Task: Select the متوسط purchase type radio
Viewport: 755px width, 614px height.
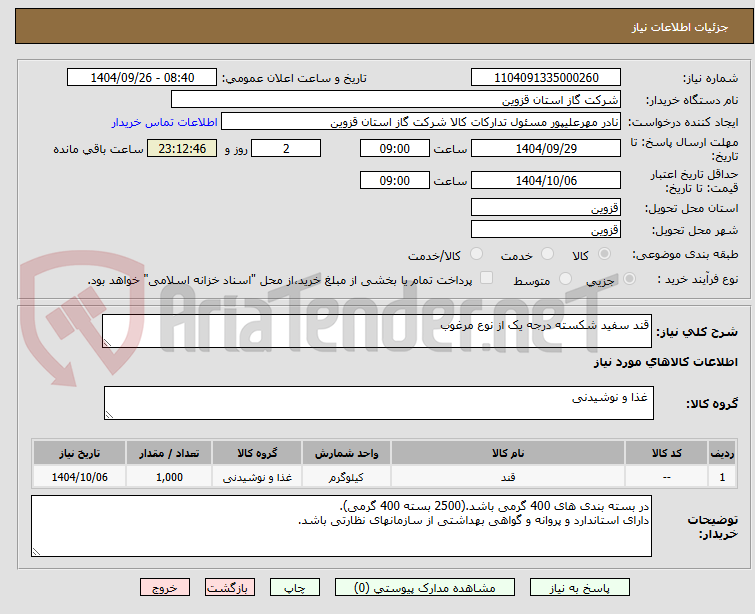Action: click(x=565, y=279)
